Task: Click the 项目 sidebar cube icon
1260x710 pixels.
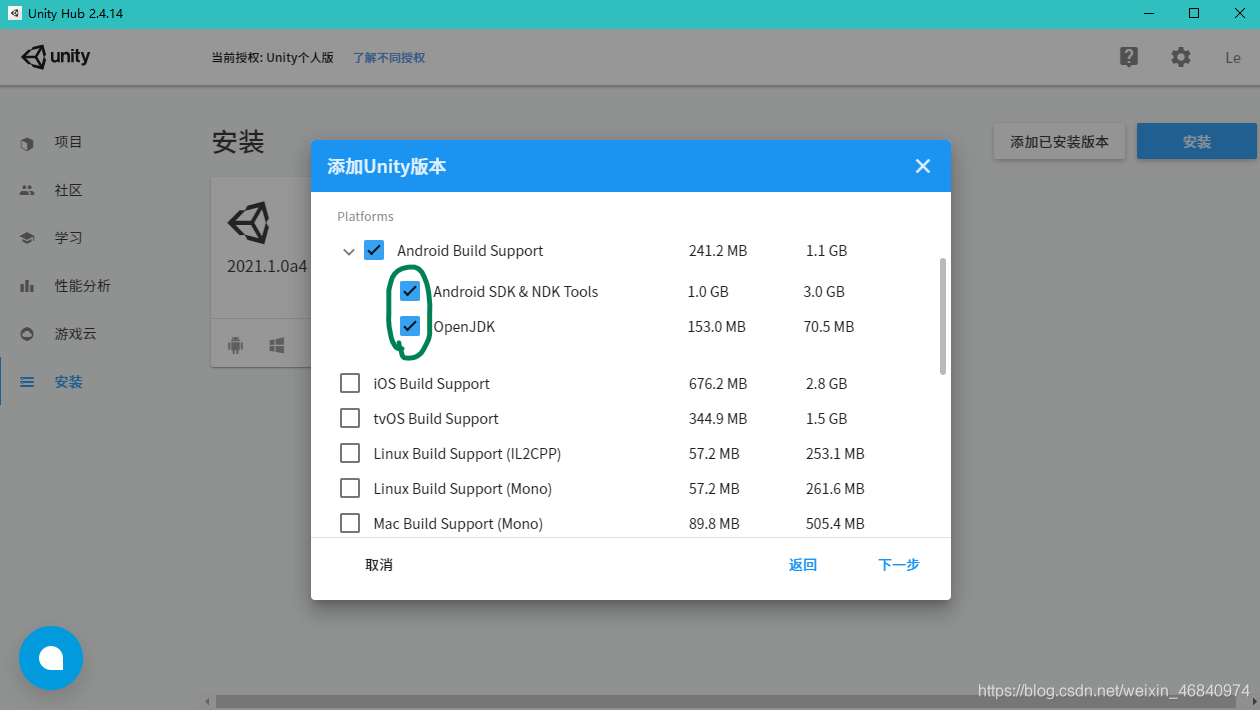Action: point(27,143)
